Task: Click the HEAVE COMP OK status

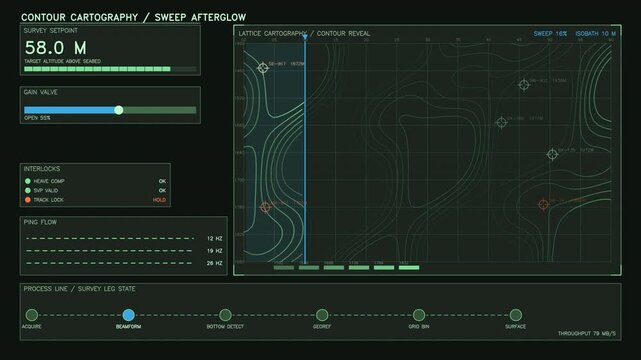Action: click(x=162, y=181)
